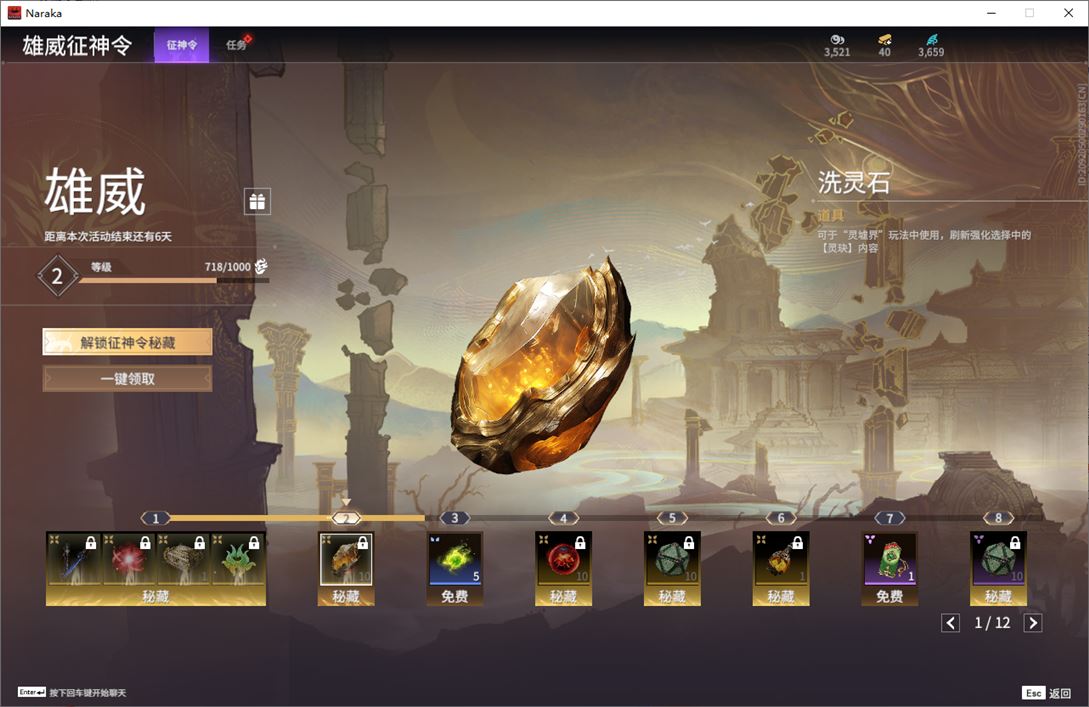1089x707 pixels.
Task: Click the level 7 marker on reward track
Action: pos(890,518)
